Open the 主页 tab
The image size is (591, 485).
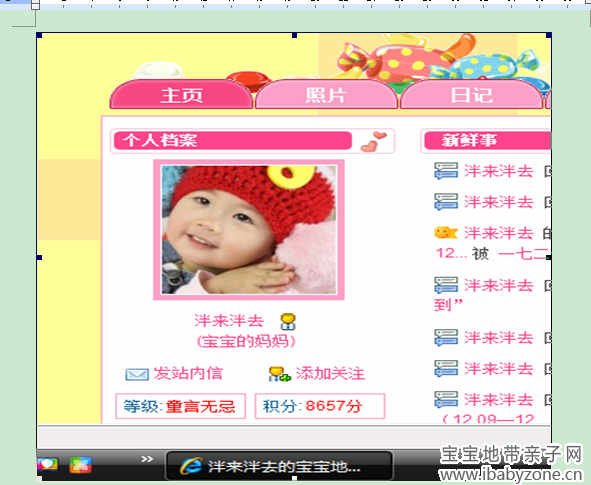(x=181, y=95)
